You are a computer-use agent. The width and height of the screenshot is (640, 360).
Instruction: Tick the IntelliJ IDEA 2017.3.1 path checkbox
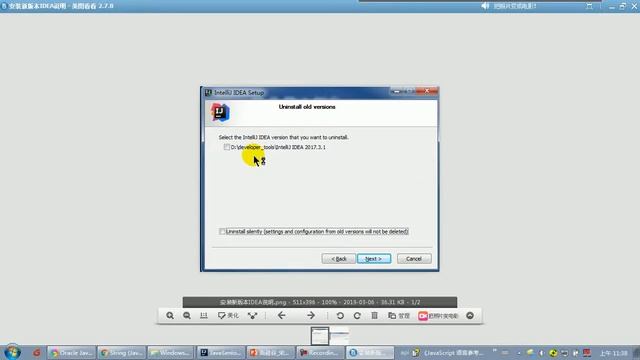pyautogui.click(x=227, y=147)
